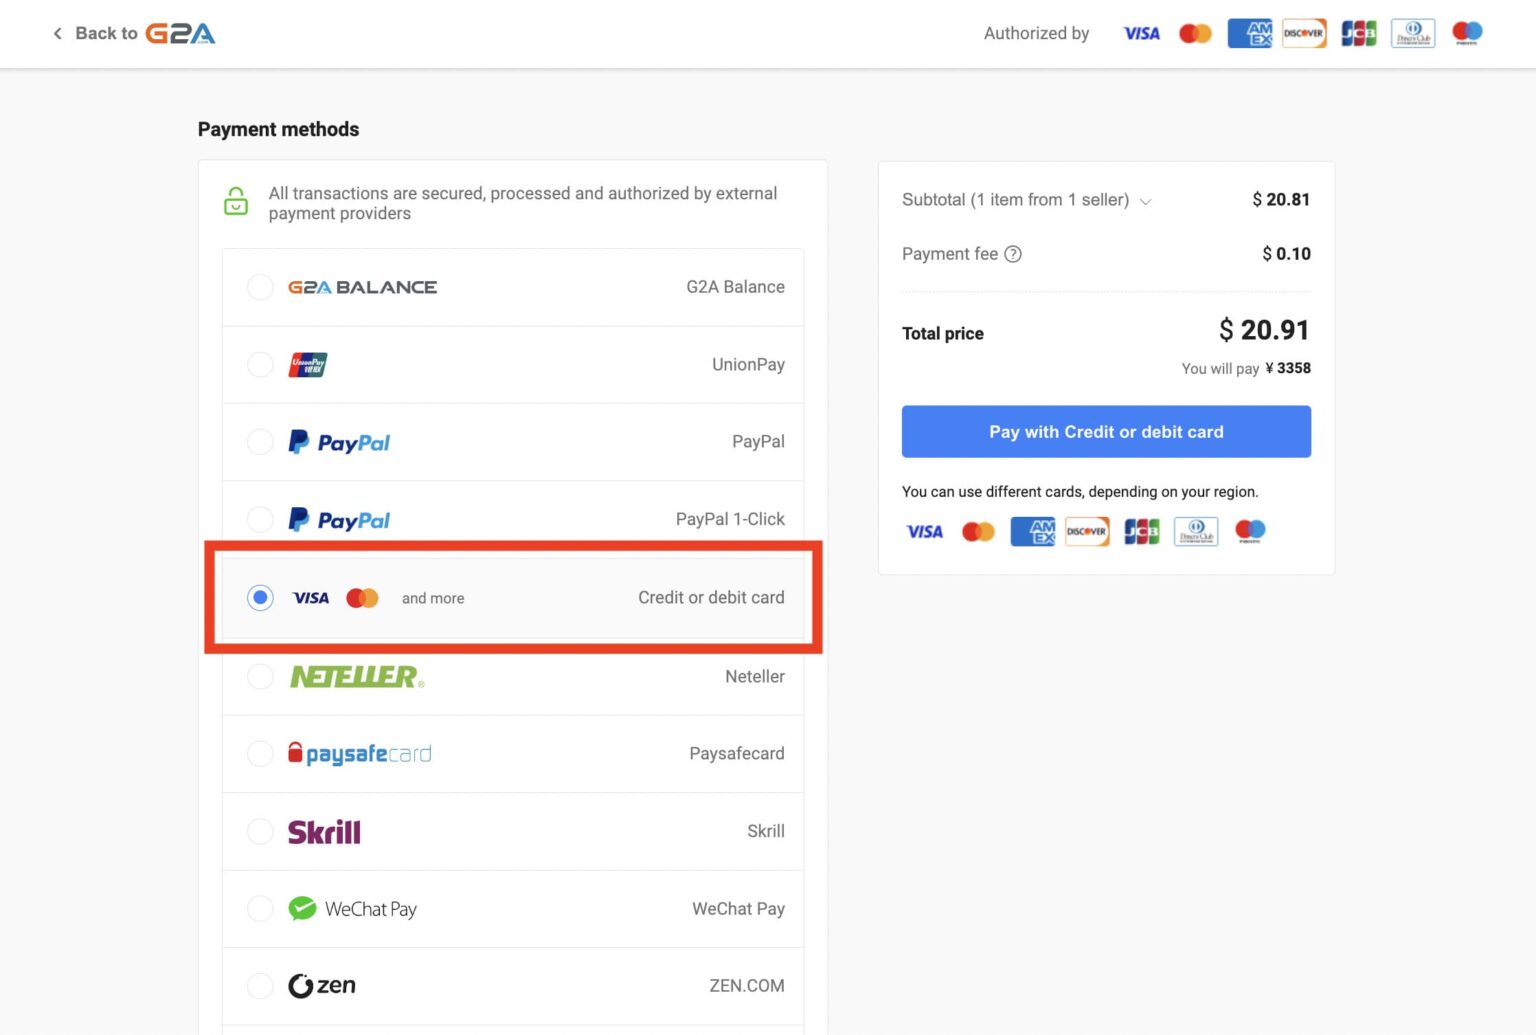Click the Back to link
1536x1035 pixels.
[106, 33]
